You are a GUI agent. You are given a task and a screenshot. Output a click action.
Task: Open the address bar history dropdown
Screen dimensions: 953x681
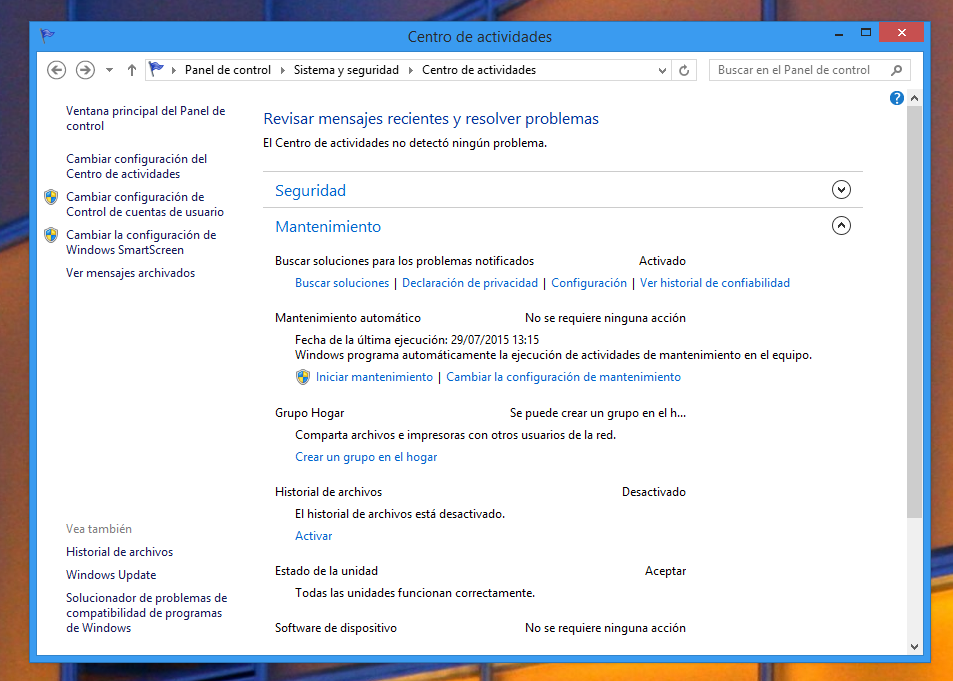(662, 70)
